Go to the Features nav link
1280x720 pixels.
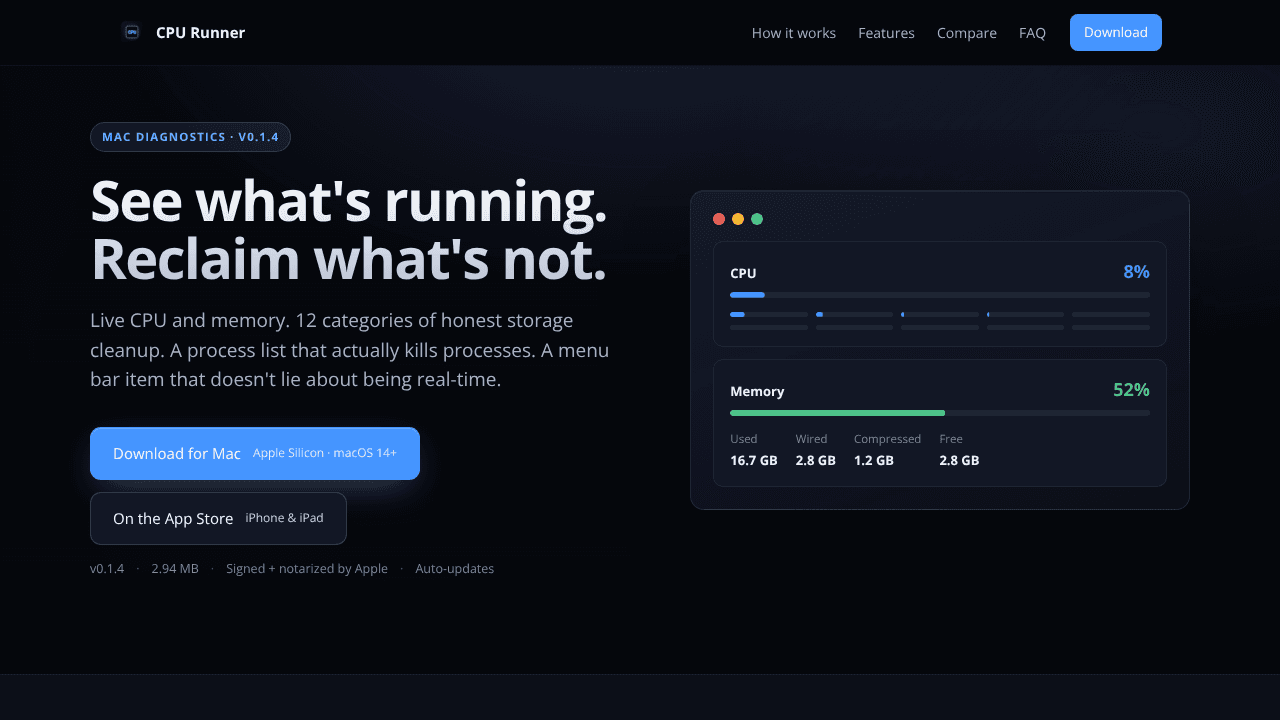(886, 33)
